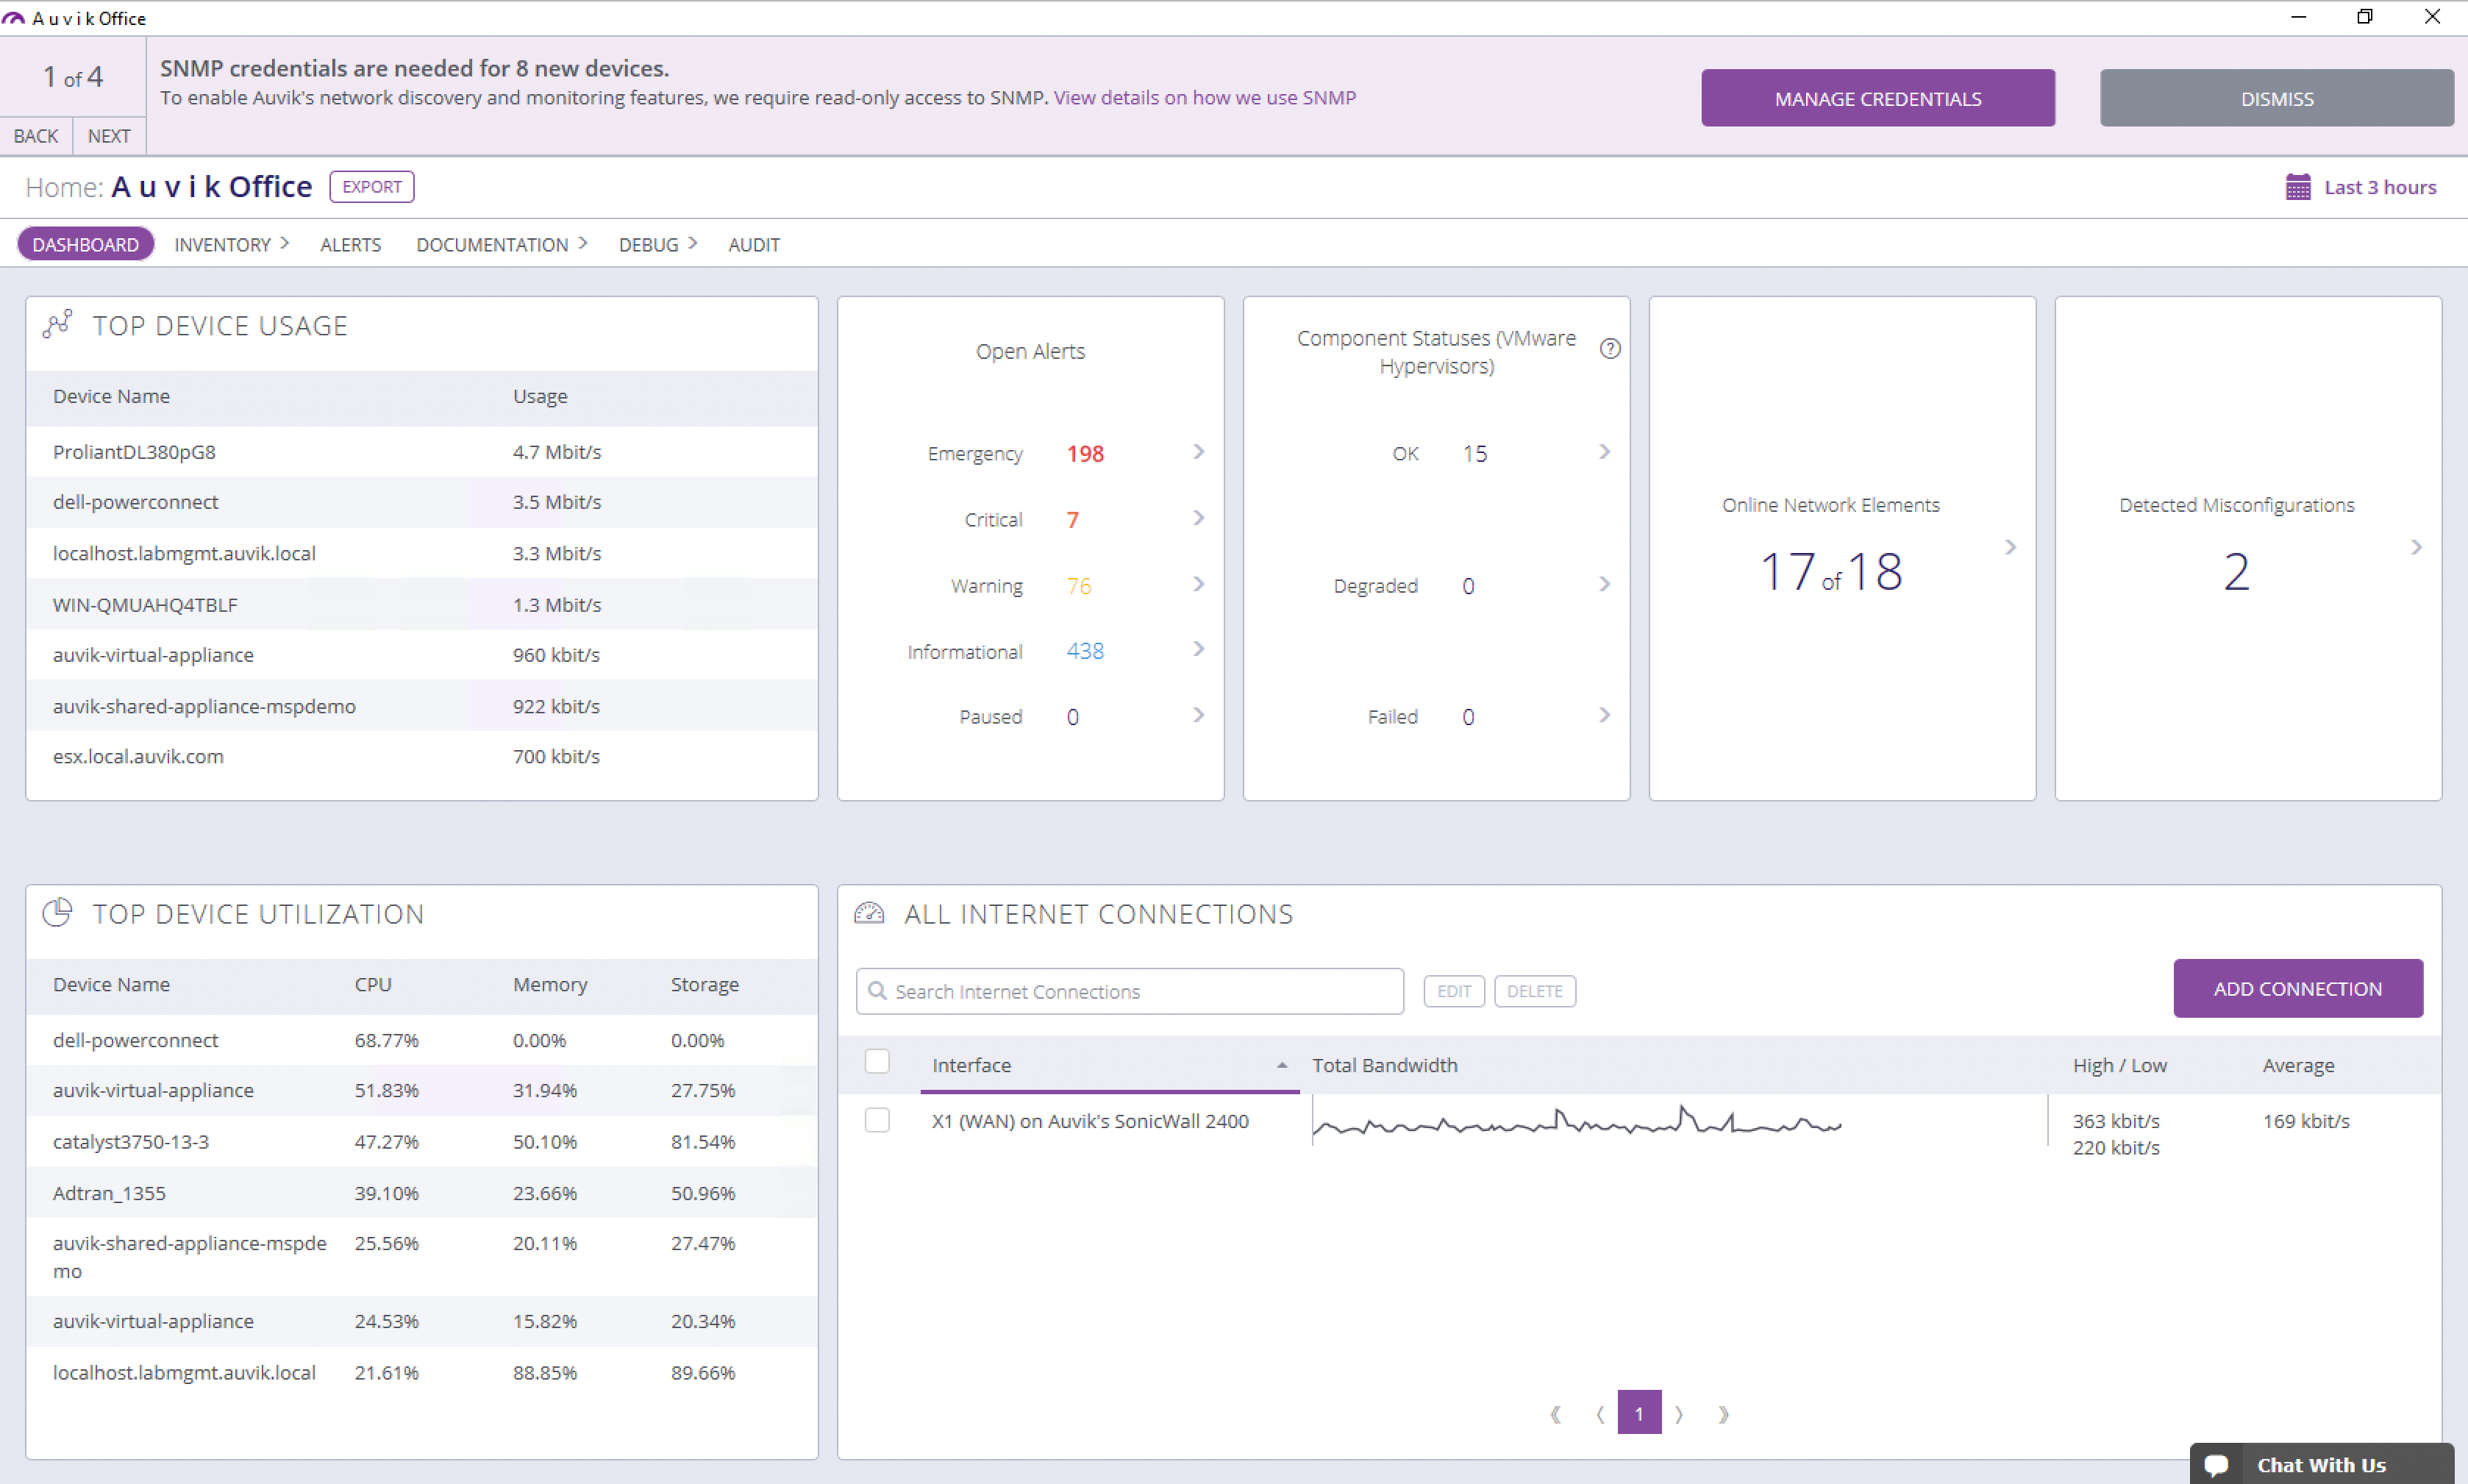Click the Top Device Utilization pie icon
Viewport: 2468px width, 1484px height.
(58, 912)
